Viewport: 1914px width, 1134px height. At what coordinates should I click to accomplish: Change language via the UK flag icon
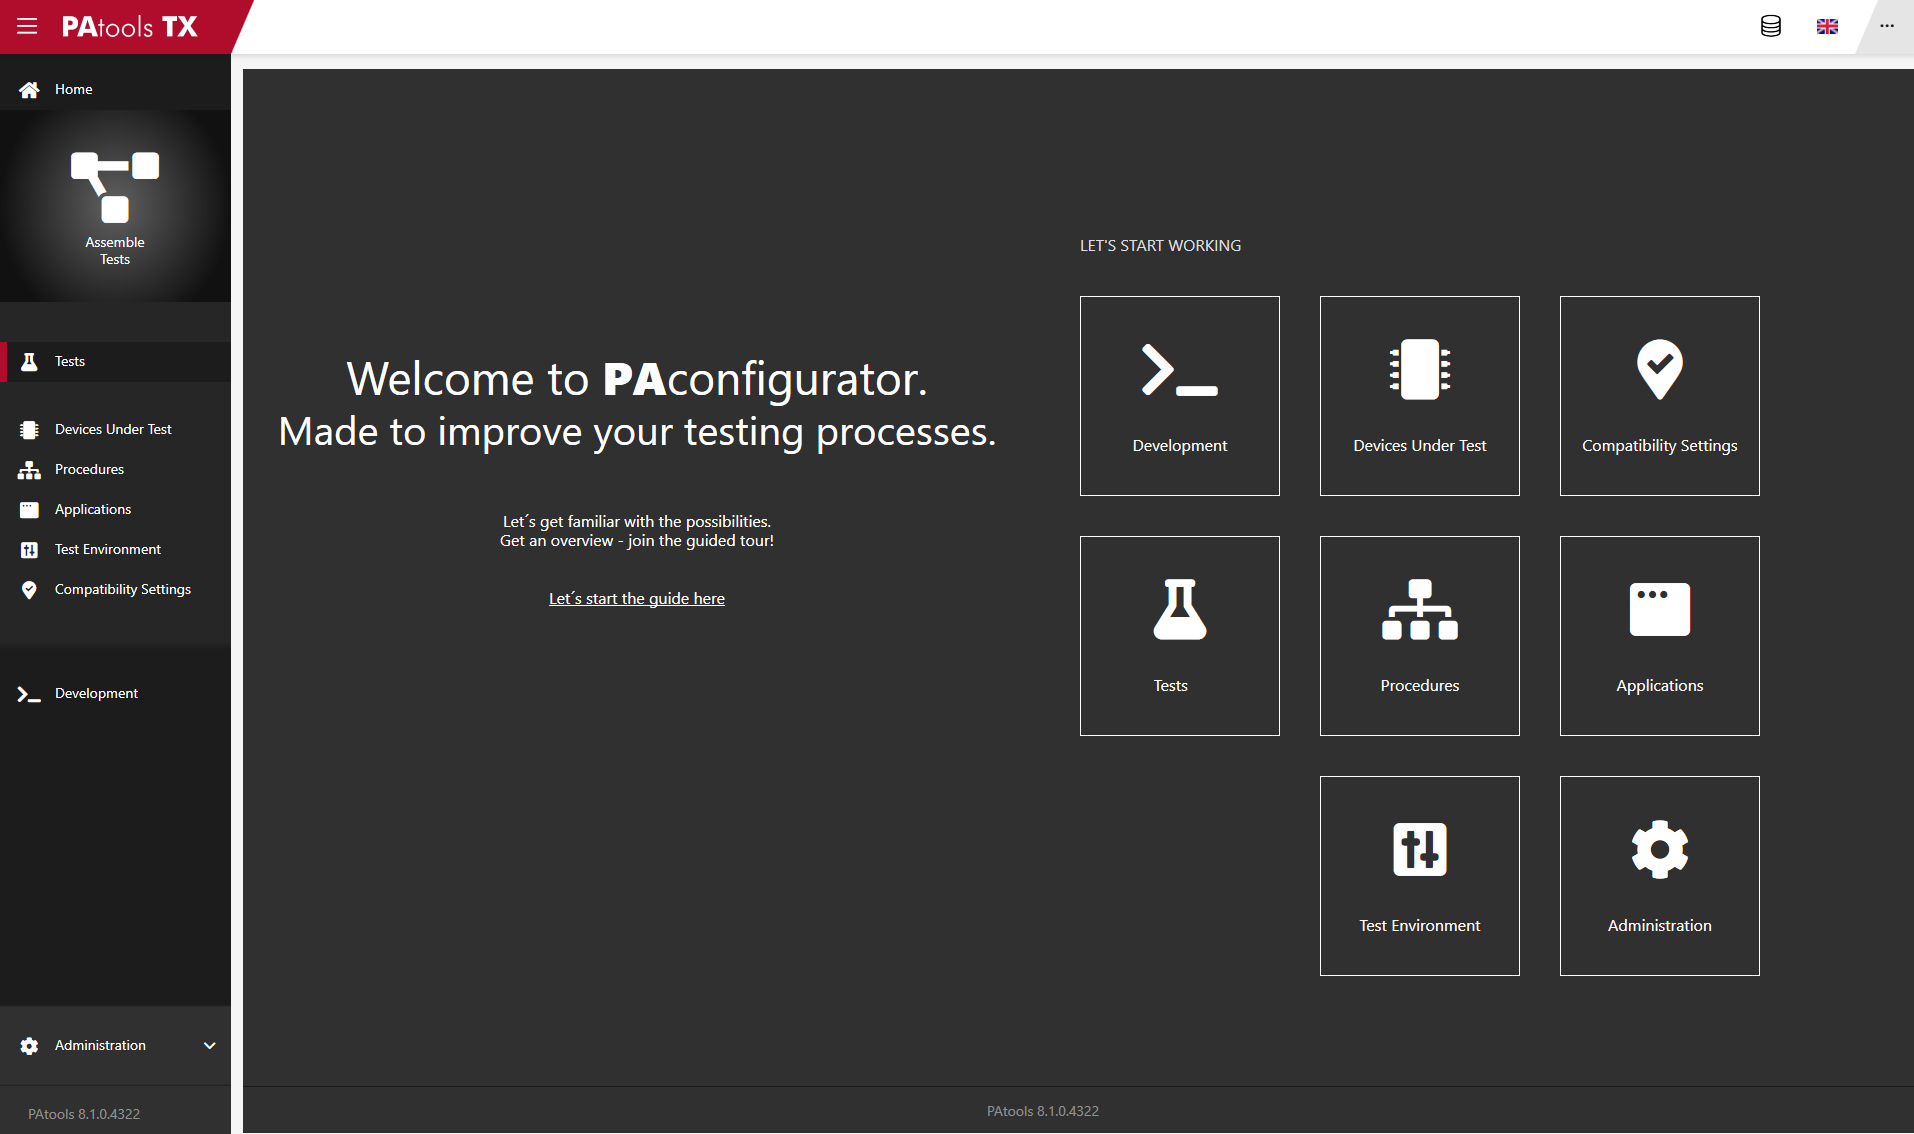pyautogui.click(x=1827, y=26)
